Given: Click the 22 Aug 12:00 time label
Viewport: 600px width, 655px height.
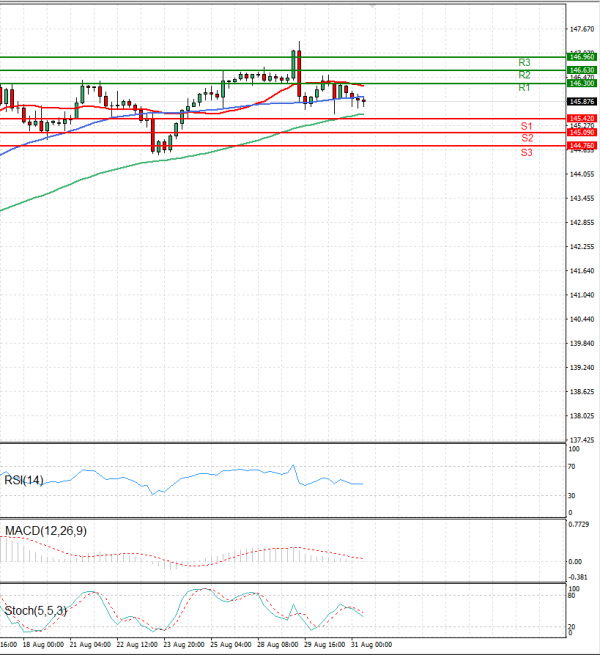Looking at the screenshot, I should [x=137, y=645].
